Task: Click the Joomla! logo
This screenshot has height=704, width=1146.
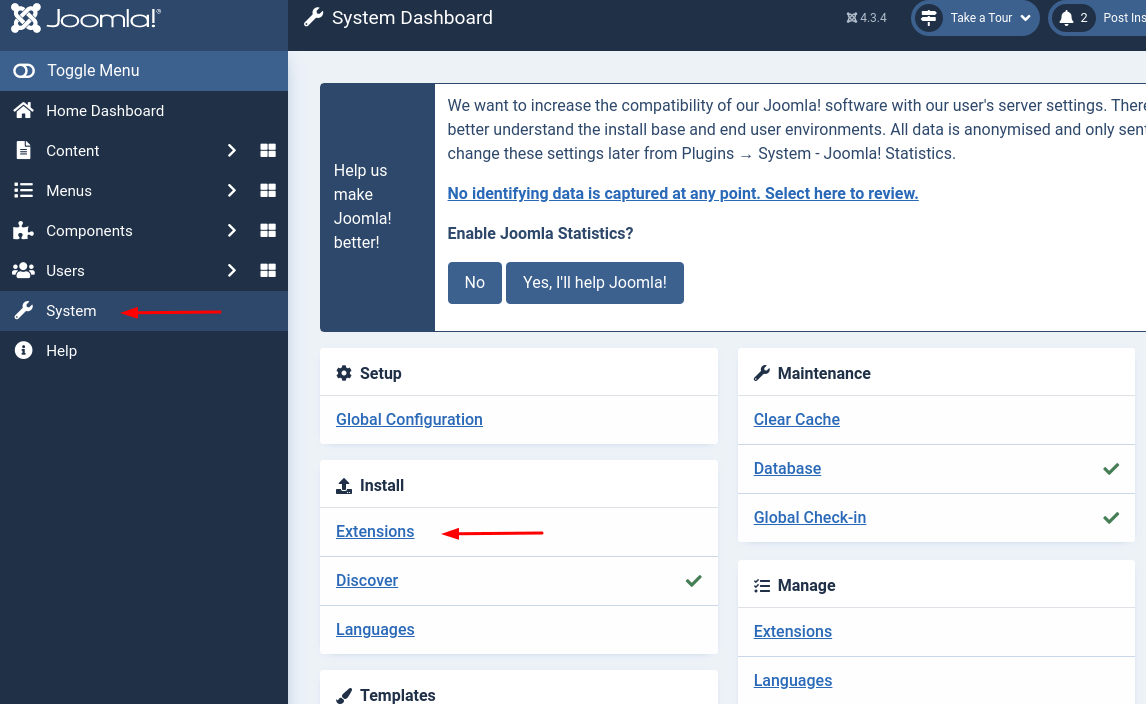Action: (86, 18)
